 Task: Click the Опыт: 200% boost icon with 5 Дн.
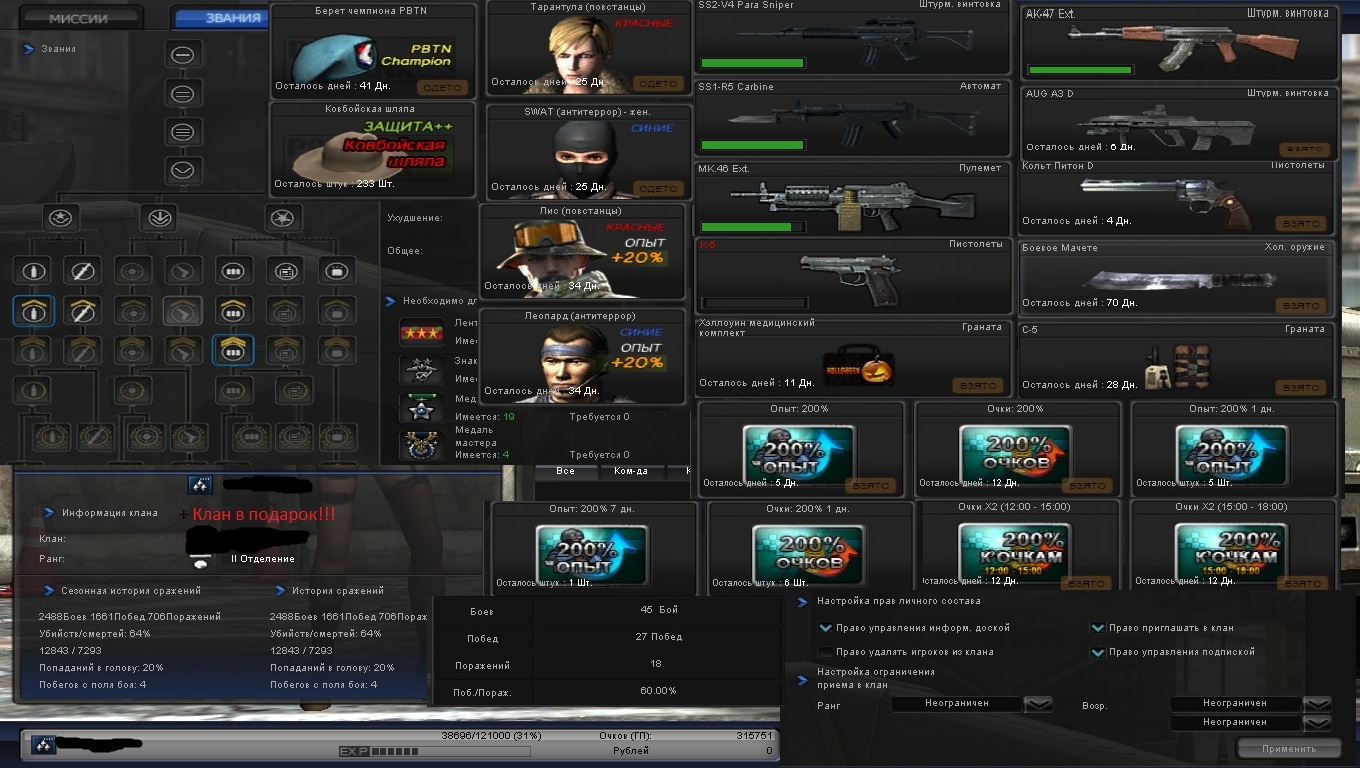(x=798, y=454)
